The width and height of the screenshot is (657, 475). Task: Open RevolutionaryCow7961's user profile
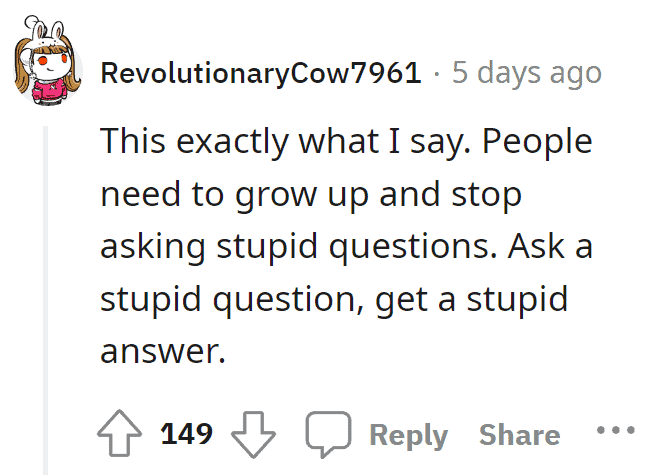(x=261, y=73)
